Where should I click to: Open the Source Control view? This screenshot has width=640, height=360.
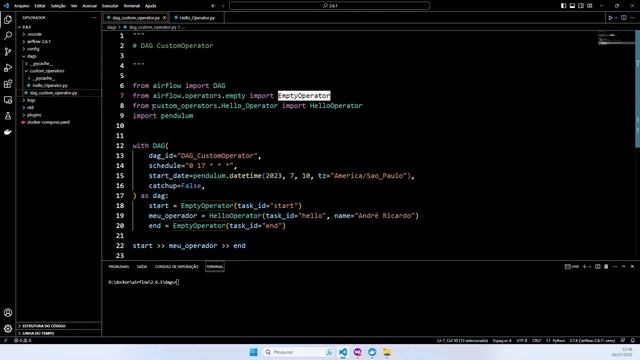pos(8,51)
